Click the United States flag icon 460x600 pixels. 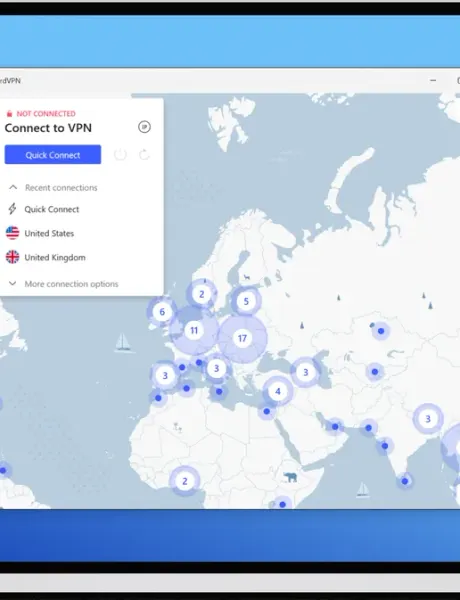[x=12, y=233]
